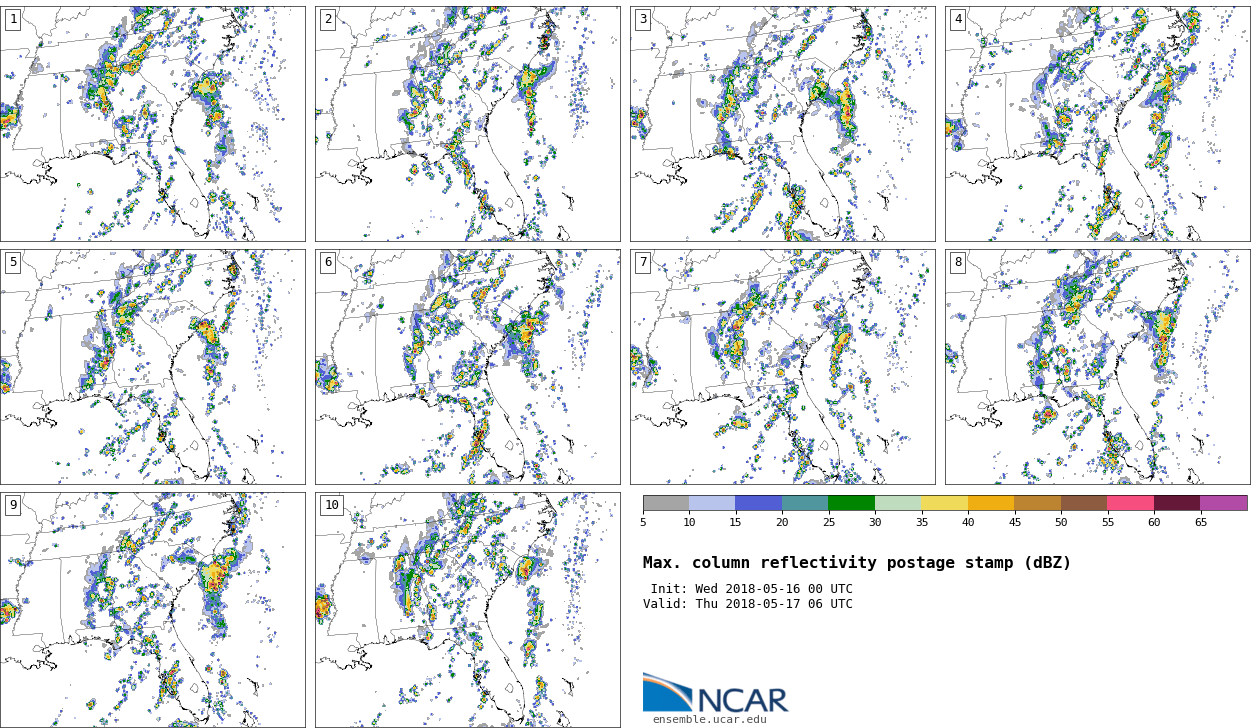Select ensemble member 2 map panel
1260x728 pixels.
pyautogui.click(x=467, y=123)
